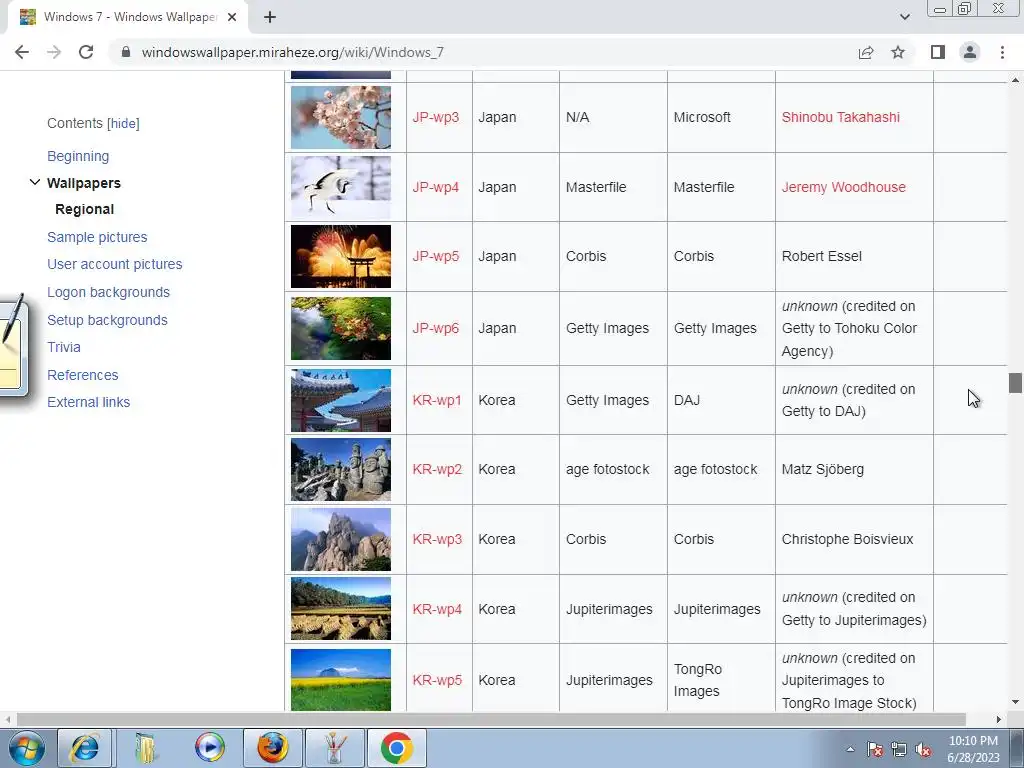This screenshot has width=1024, height=768.
Task: Select the Windows 7 - Windows Wallpaper tab
Action: 129,17
